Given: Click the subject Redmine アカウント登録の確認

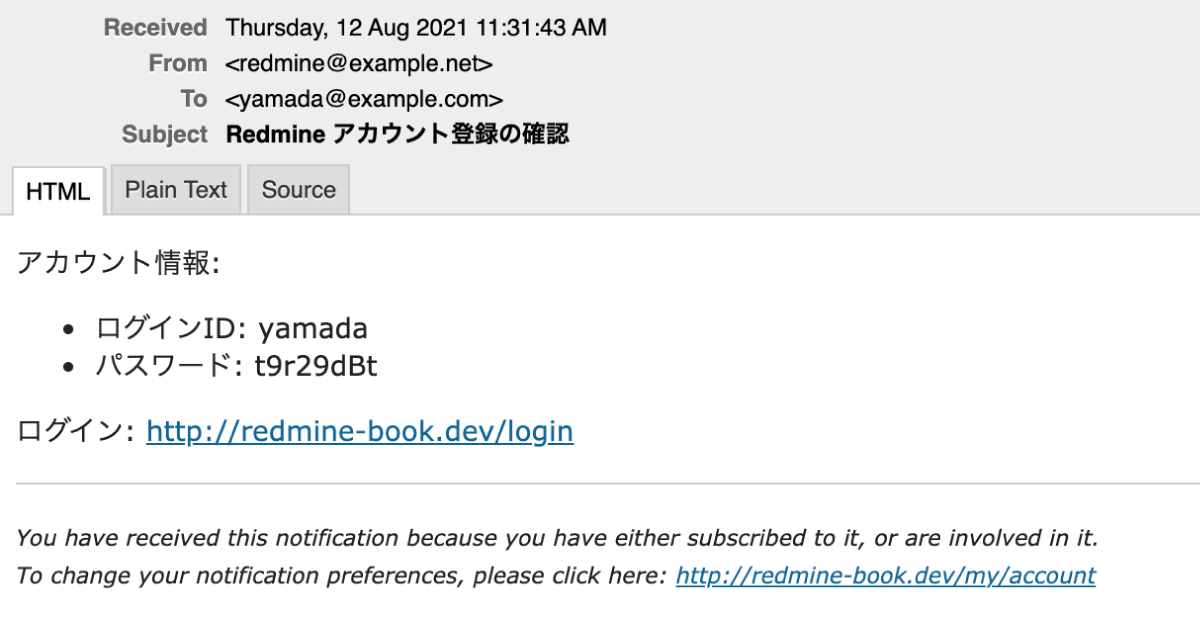Looking at the screenshot, I should 398,134.
